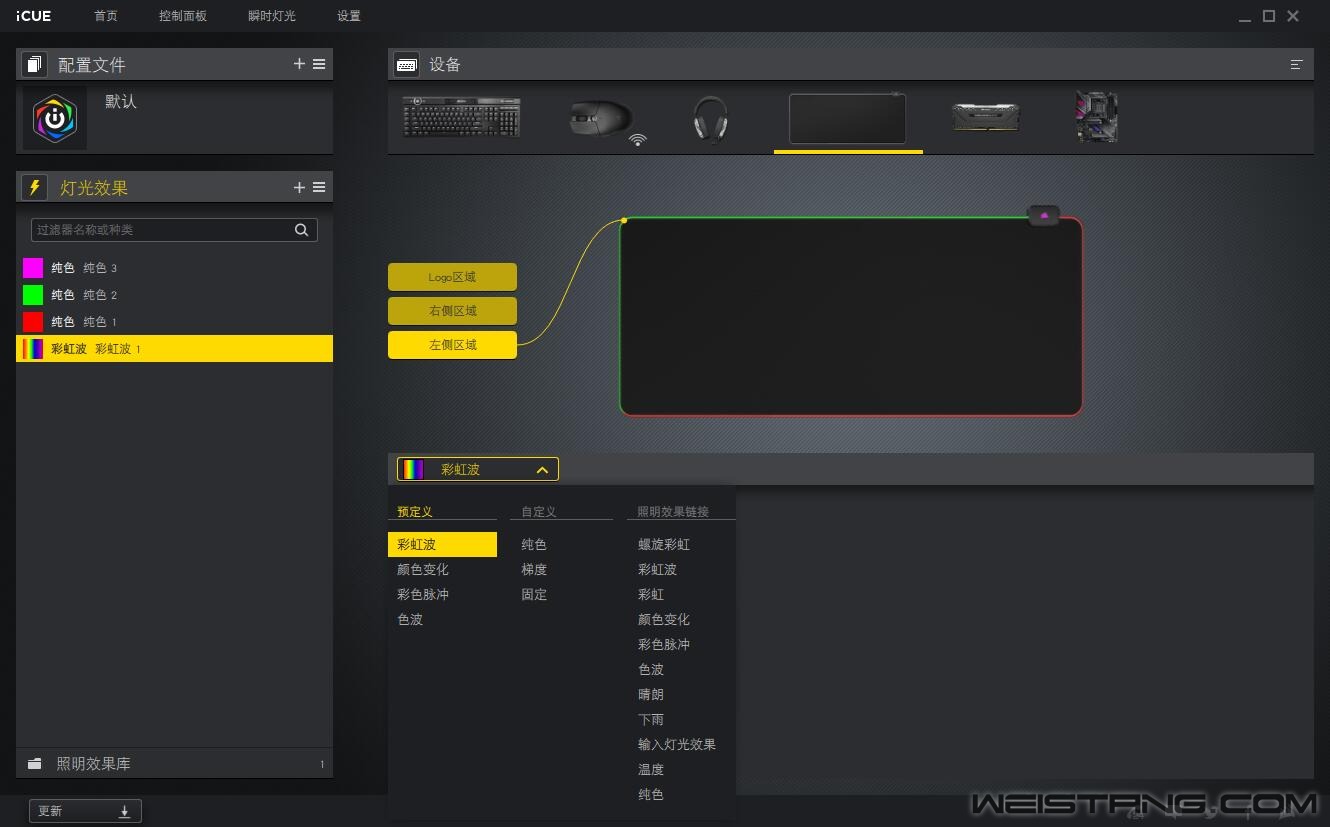The height and width of the screenshot is (827, 1330).
Task: Click the 右侧区域 zone button
Action: point(452,311)
